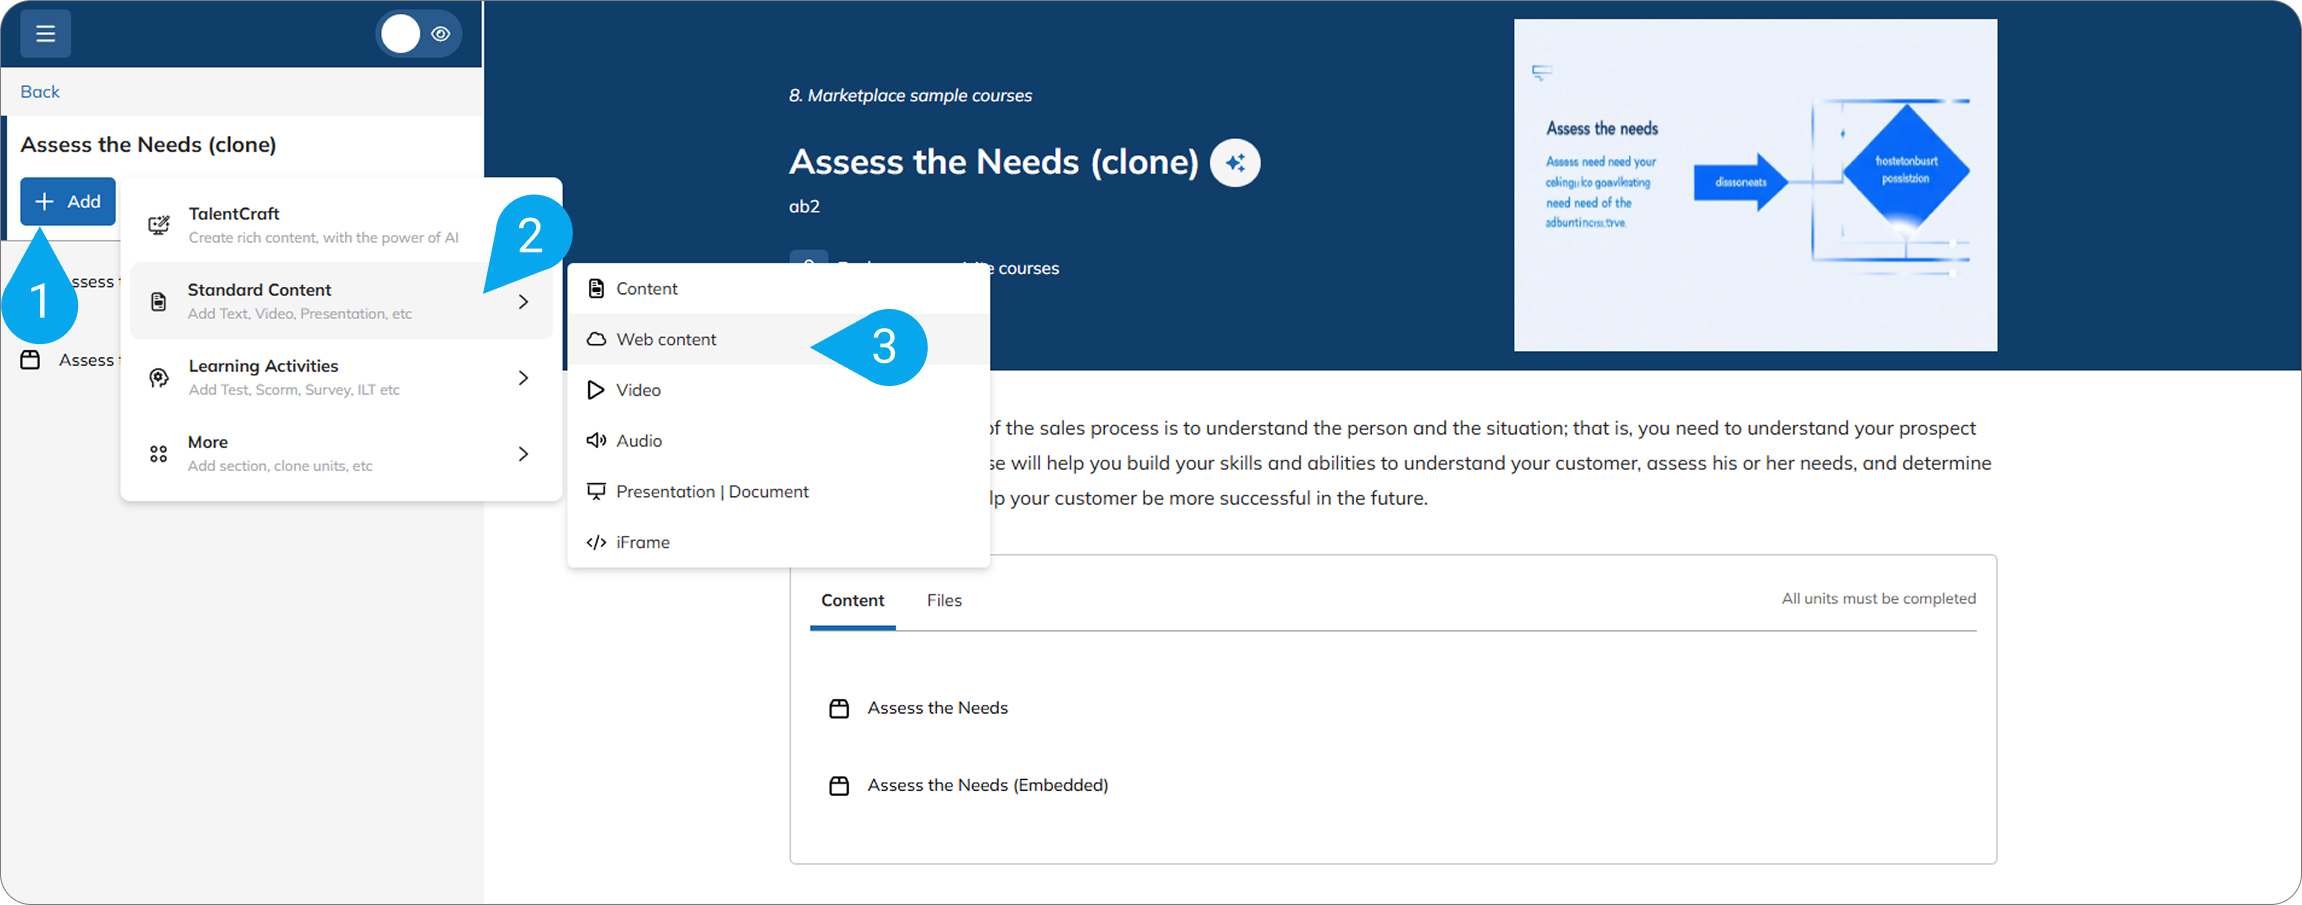Expand the Learning Activities chevron
The image size is (2302, 905).
tap(524, 378)
